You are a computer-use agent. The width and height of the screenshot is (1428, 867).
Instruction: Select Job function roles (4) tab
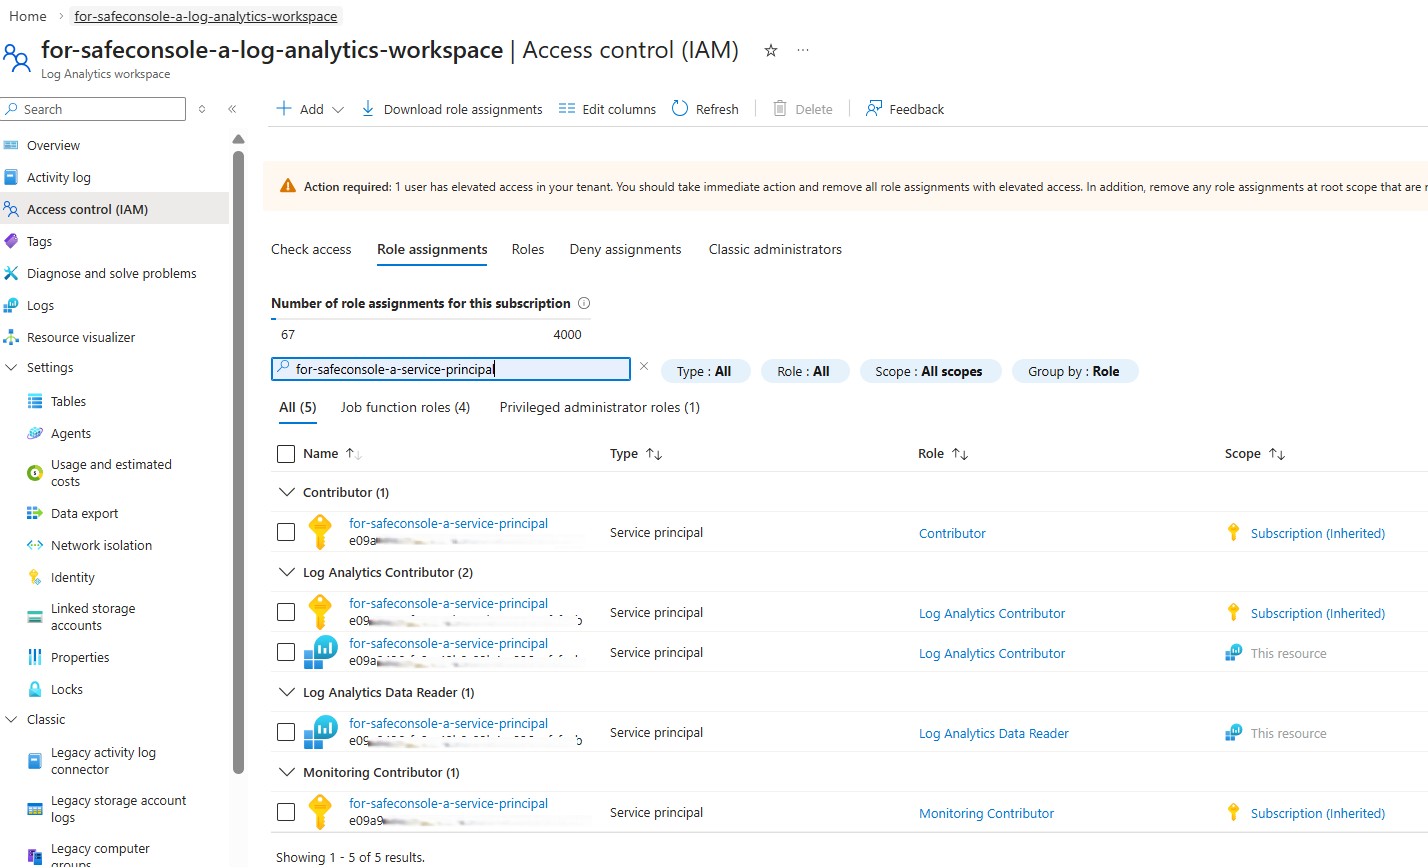[x=405, y=407]
